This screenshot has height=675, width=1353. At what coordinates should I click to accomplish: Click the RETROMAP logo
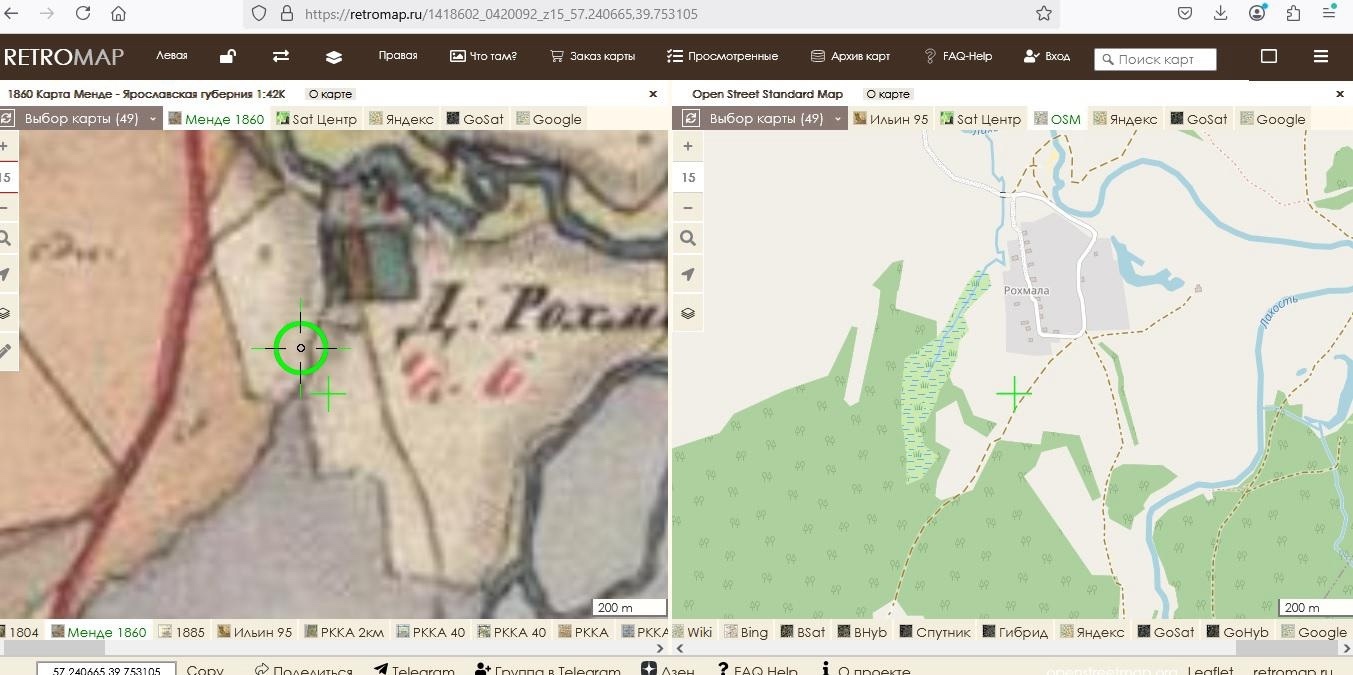(x=64, y=57)
